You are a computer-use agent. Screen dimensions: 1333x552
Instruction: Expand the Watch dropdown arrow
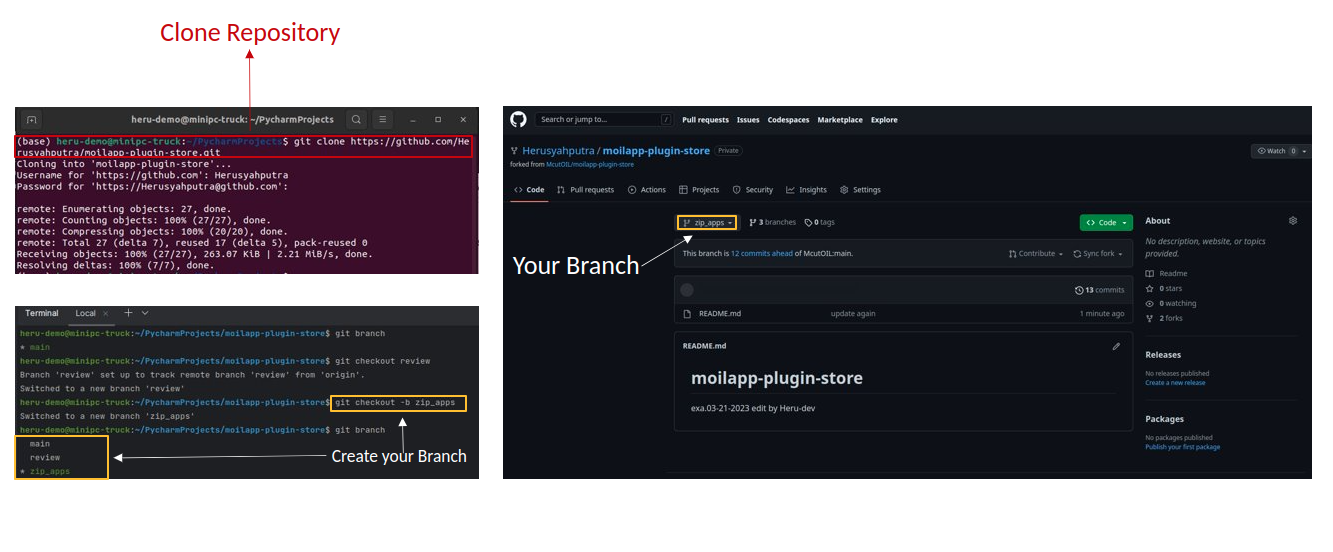[1303, 151]
